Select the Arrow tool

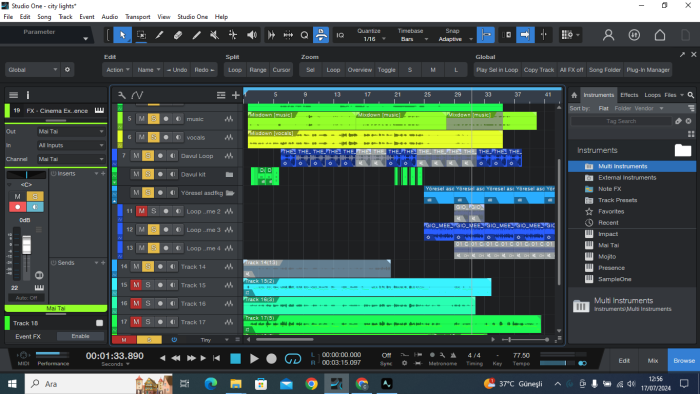122,35
